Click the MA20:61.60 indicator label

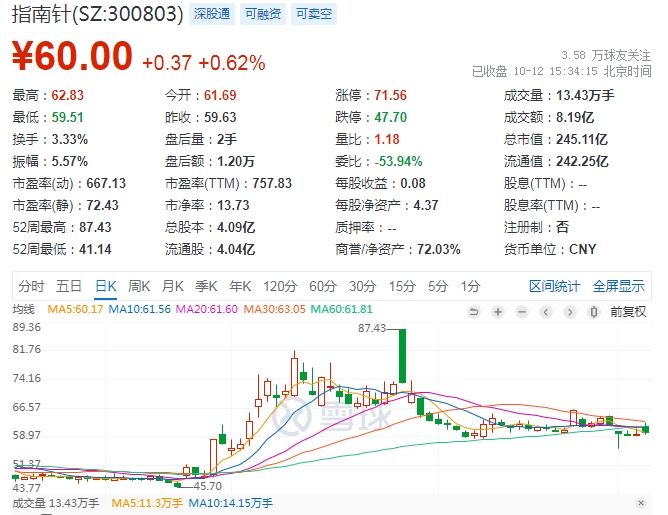coord(207,309)
